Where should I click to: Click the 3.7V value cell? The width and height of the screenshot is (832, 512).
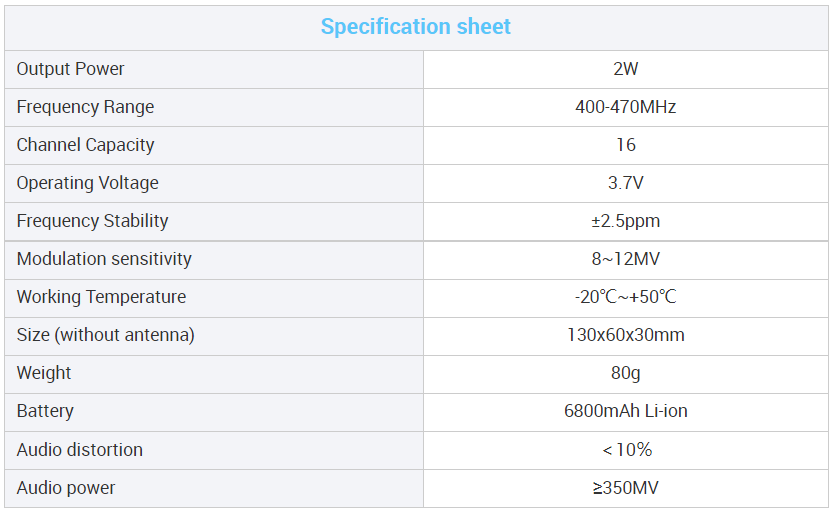626,184
